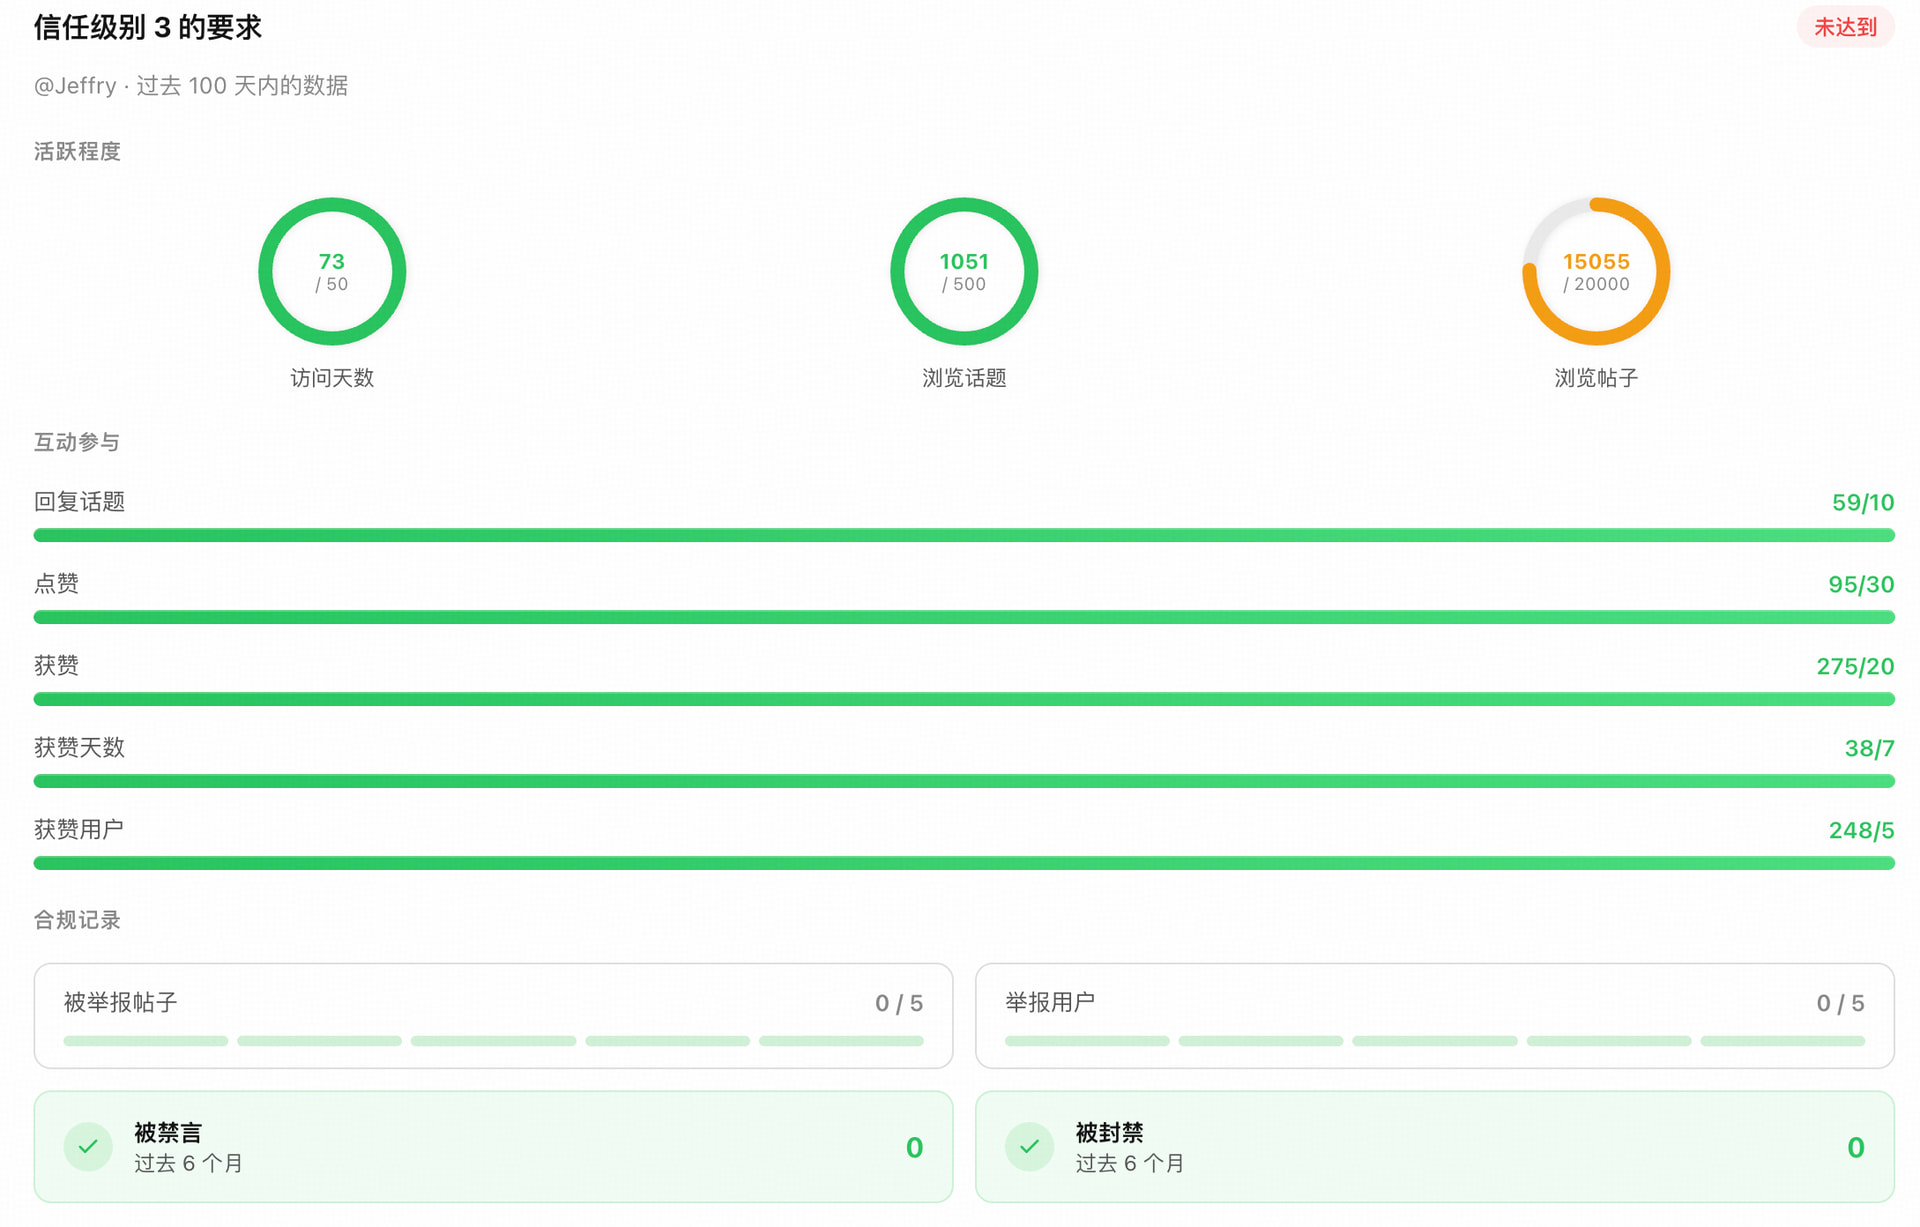
Task: Click the 访问天数 label
Action: [332, 378]
